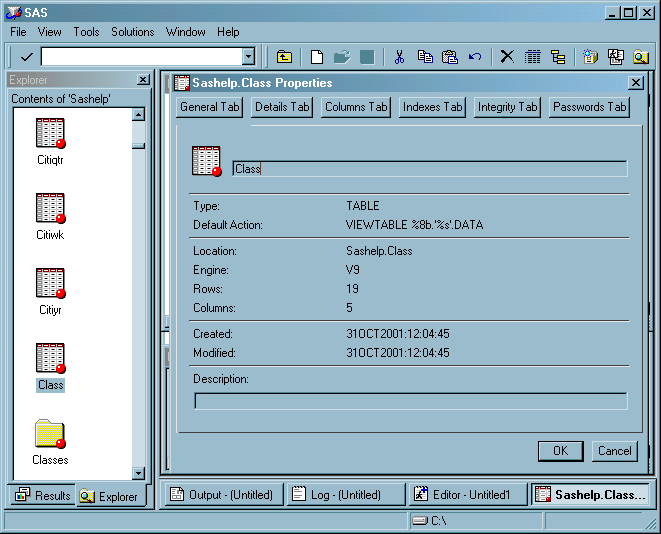Click the Cancel button
The width and height of the screenshot is (661, 534).
coord(615,451)
